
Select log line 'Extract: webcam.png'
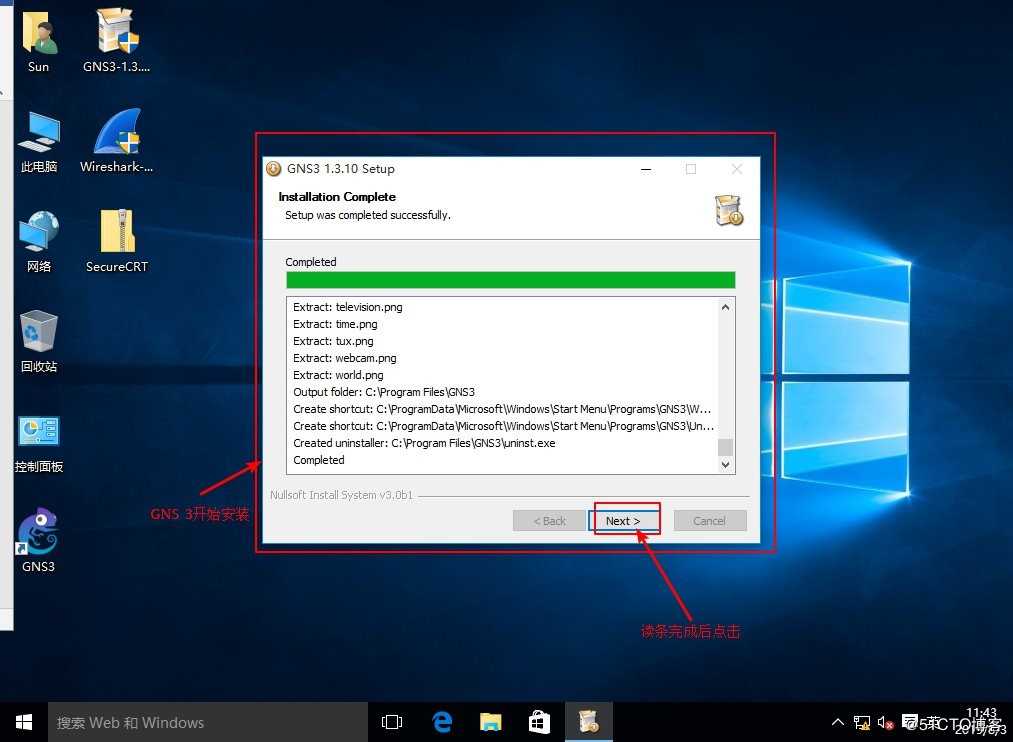pyautogui.click(x=345, y=358)
